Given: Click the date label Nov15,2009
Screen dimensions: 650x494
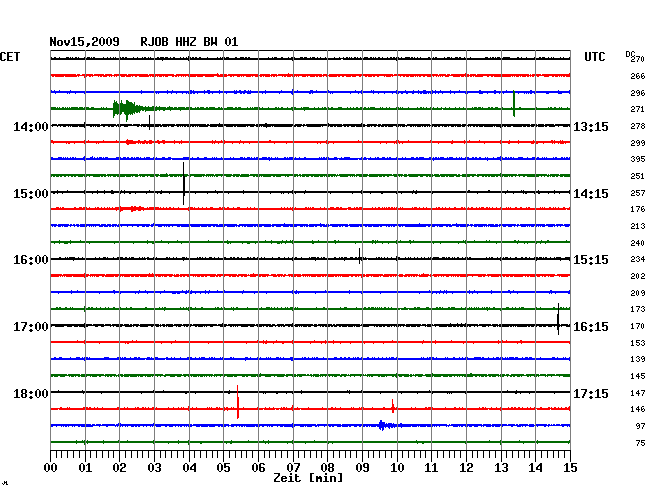Looking at the screenshot, I should [x=84, y=42].
